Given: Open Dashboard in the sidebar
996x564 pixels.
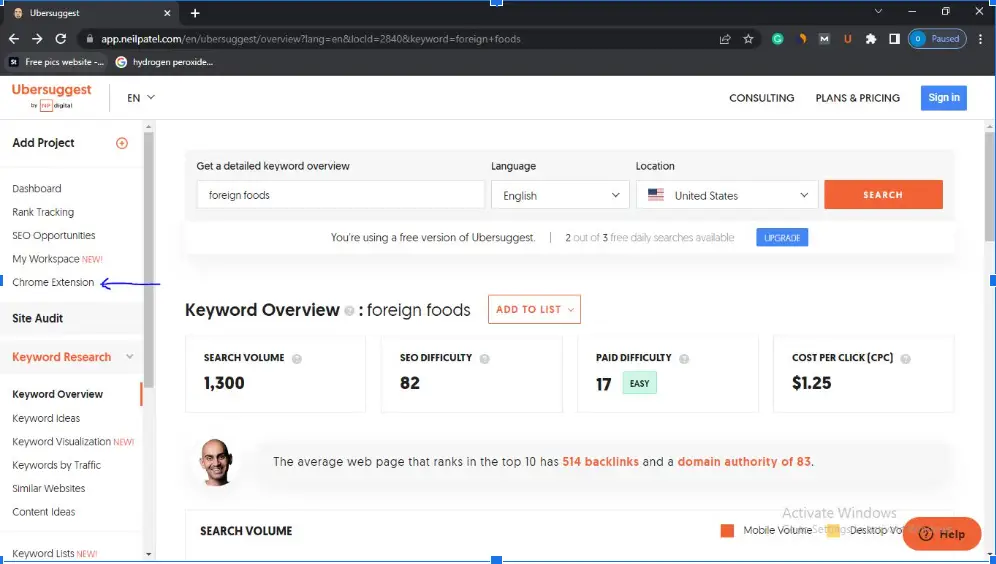Looking at the screenshot, I should click(37, 189).
